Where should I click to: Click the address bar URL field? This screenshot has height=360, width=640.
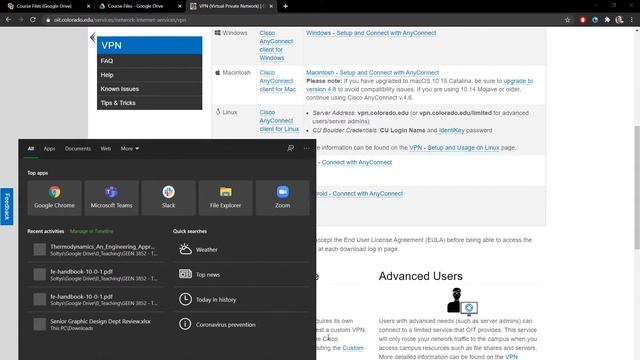302,20
